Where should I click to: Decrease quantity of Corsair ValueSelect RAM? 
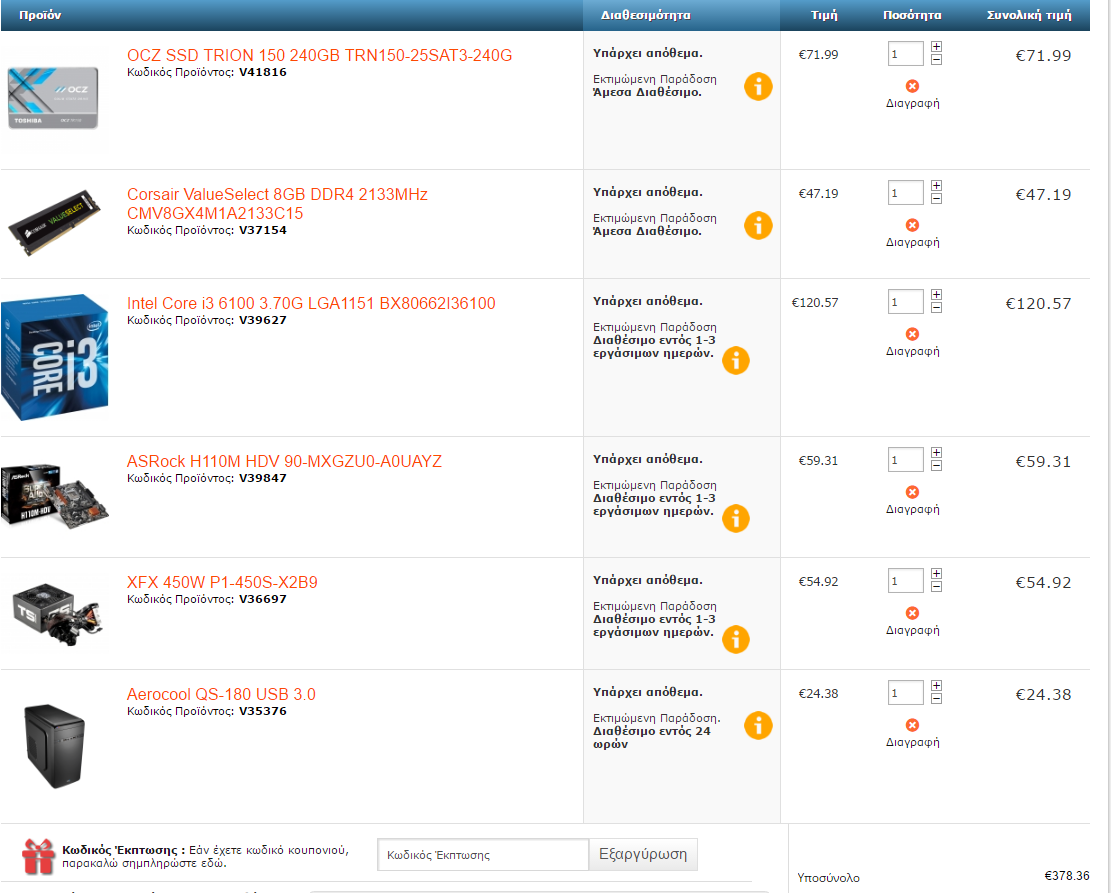[x=936, y=198]
